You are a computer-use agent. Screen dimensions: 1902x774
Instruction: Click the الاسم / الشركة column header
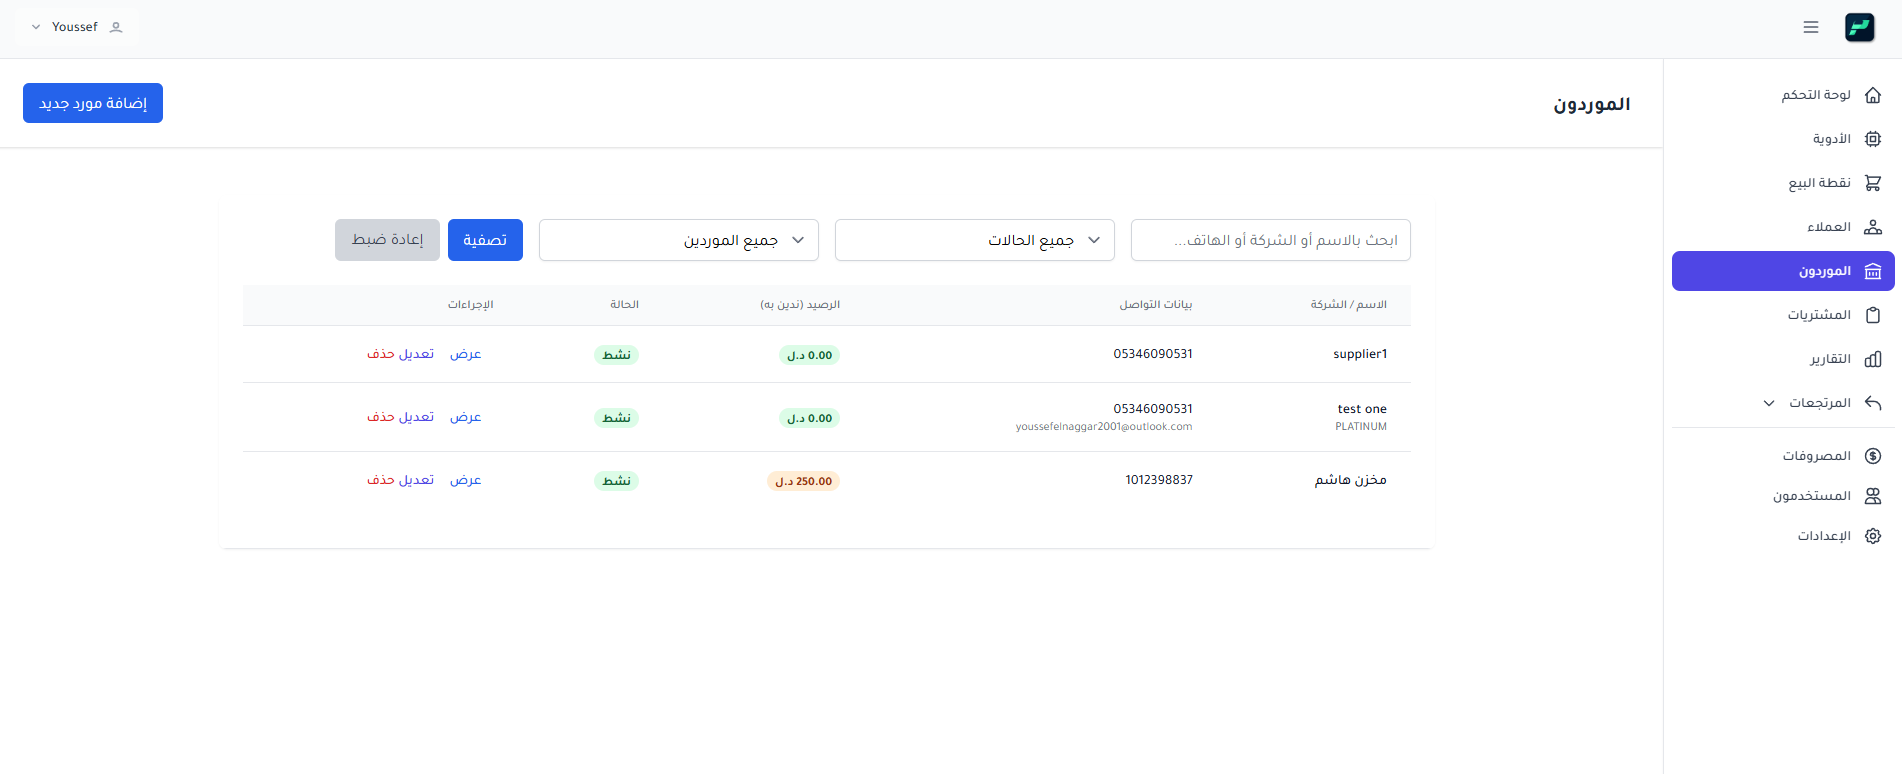1349,305
